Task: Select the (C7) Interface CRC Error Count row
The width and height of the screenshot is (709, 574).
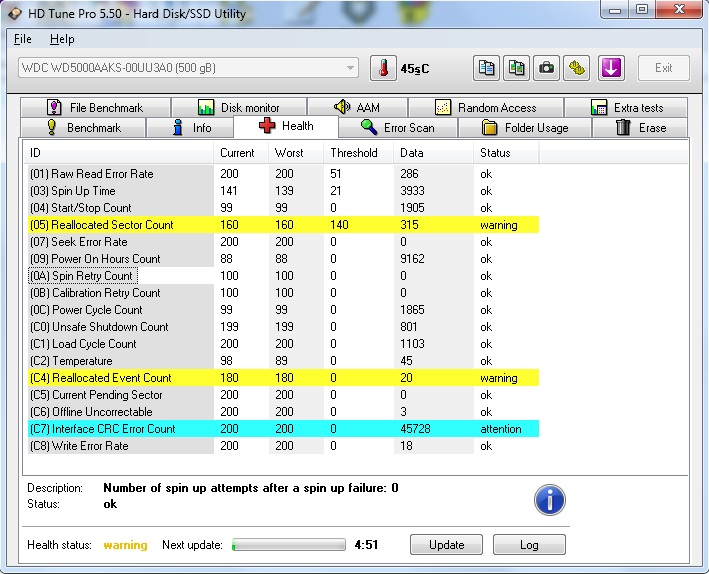Action: pyautogui.click(x=284, y=429)
